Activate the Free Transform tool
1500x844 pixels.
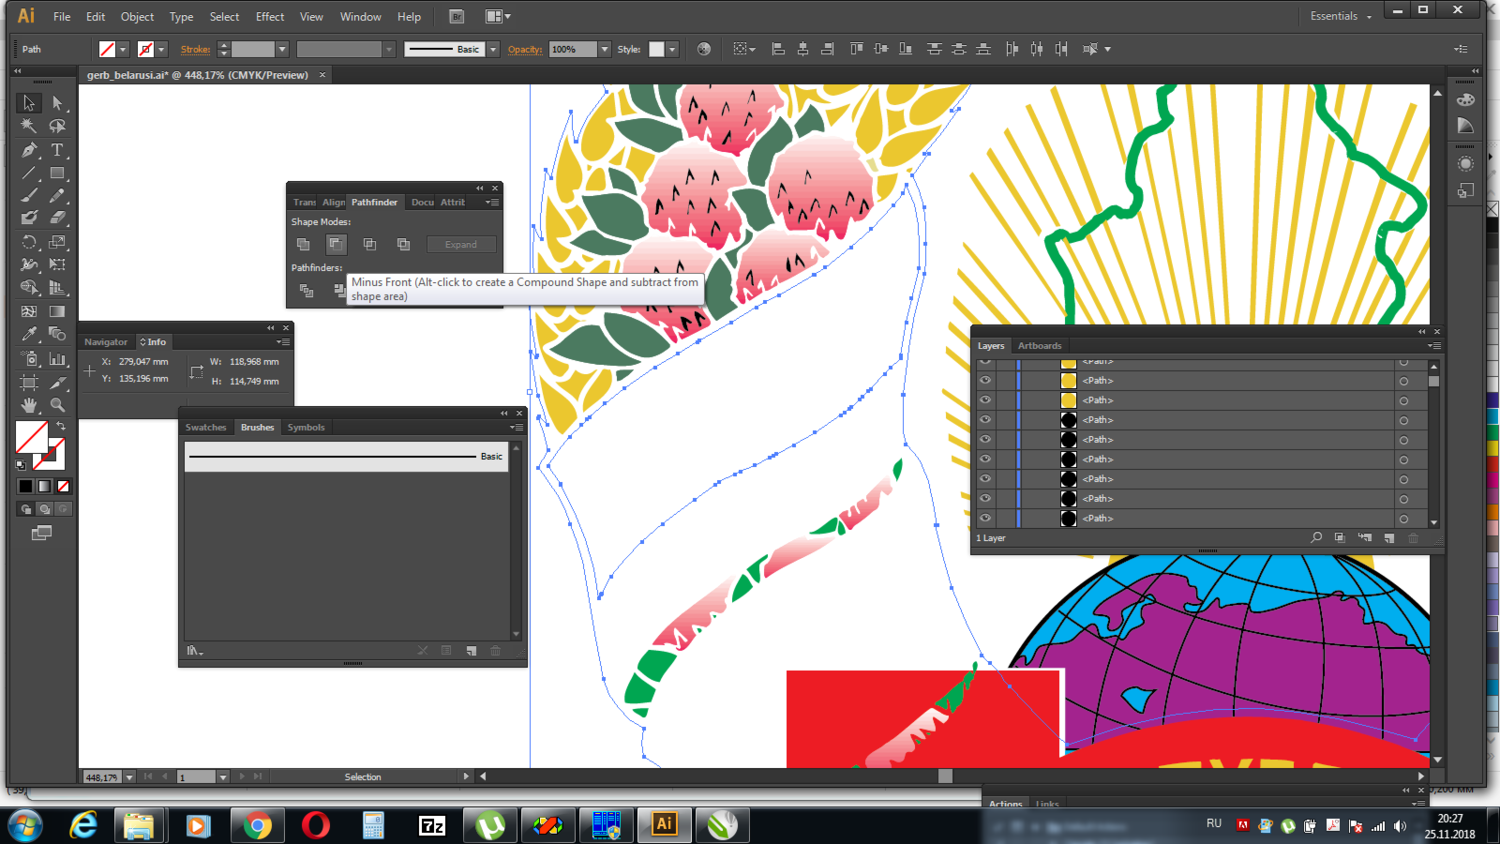[x=57, y=265]
